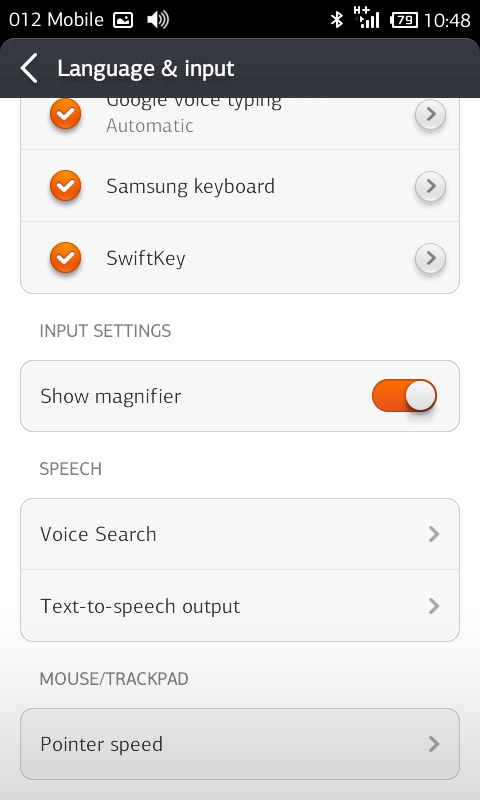Tap the picture notification icon

(x=123, y=20)
